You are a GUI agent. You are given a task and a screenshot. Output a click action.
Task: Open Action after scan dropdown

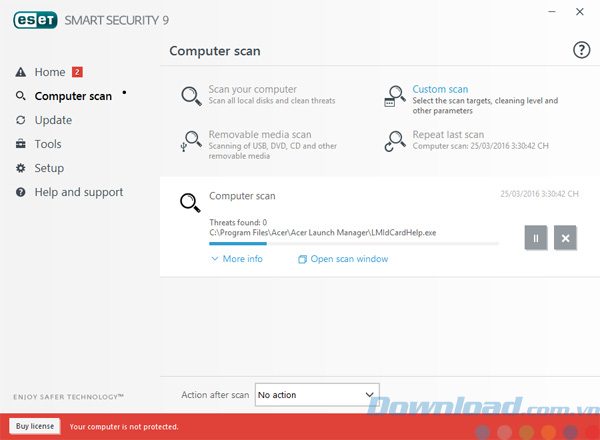coord(317,394)
